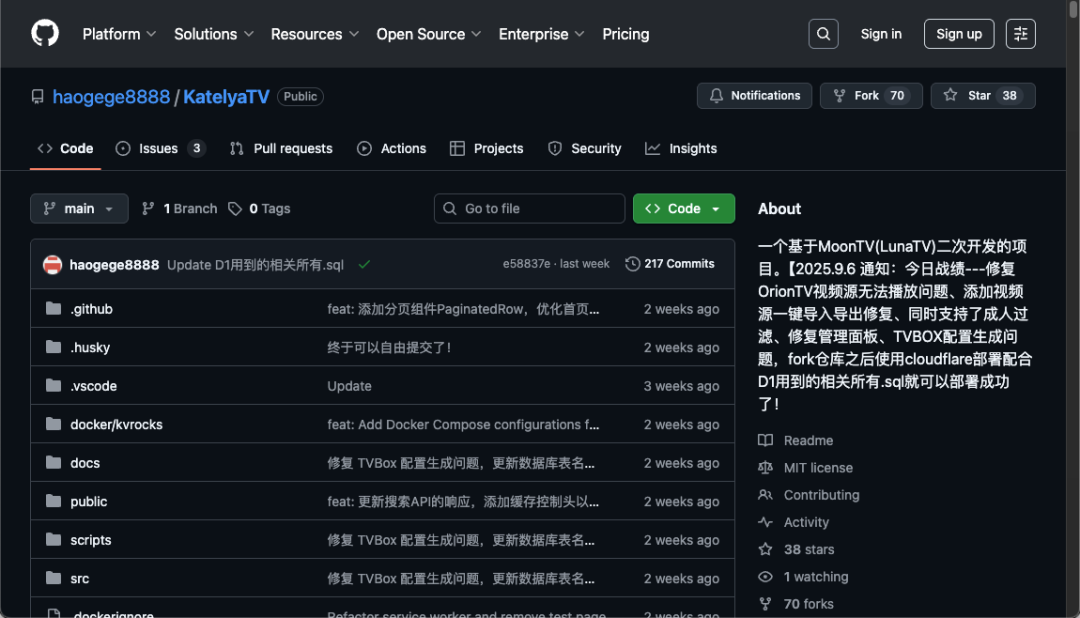
Task: Open the main branch dropdown
Action: tap(79, 208)
